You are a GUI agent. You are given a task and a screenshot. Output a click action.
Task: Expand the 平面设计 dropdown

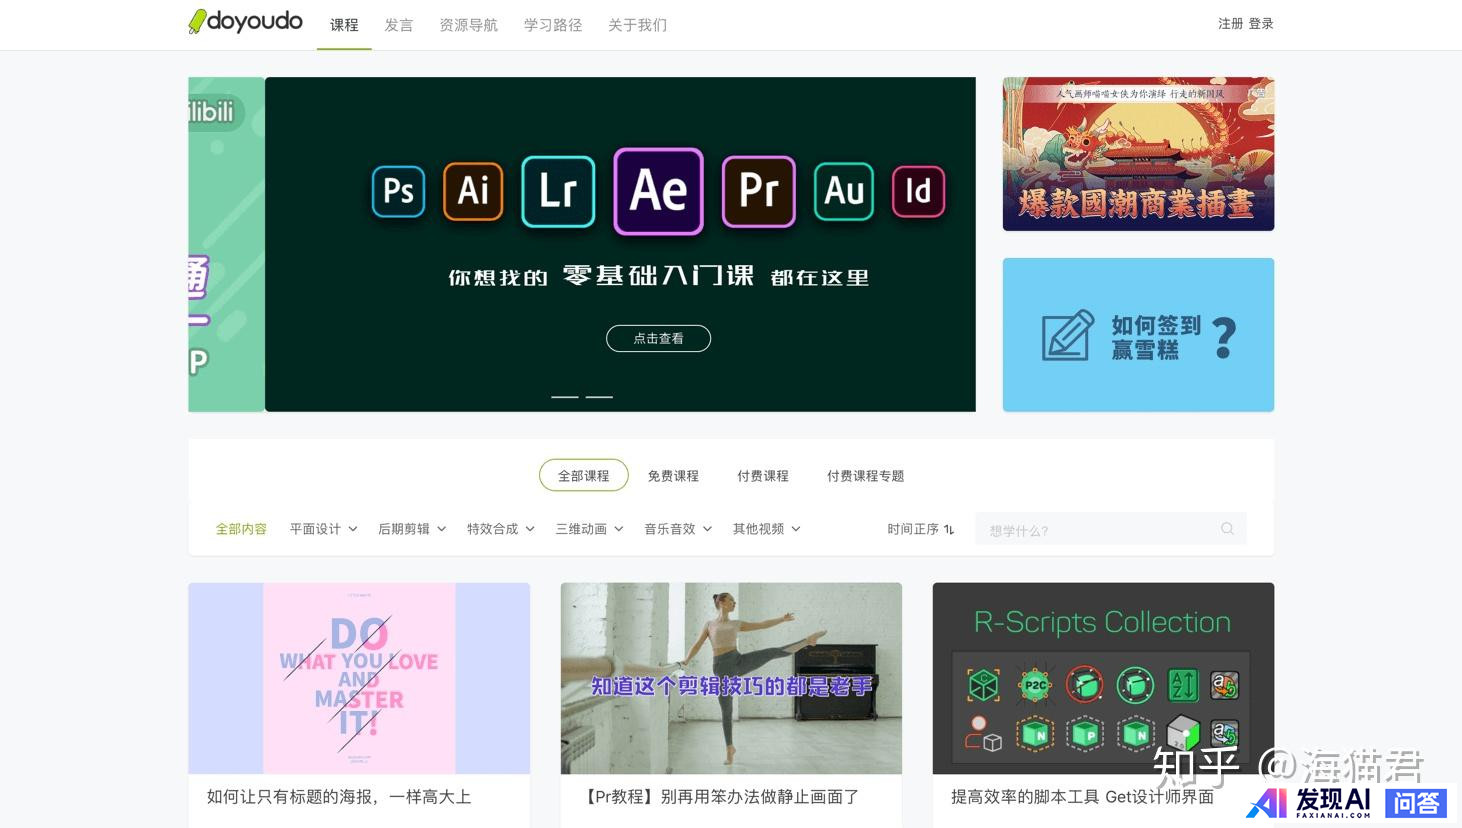point(323,529)
